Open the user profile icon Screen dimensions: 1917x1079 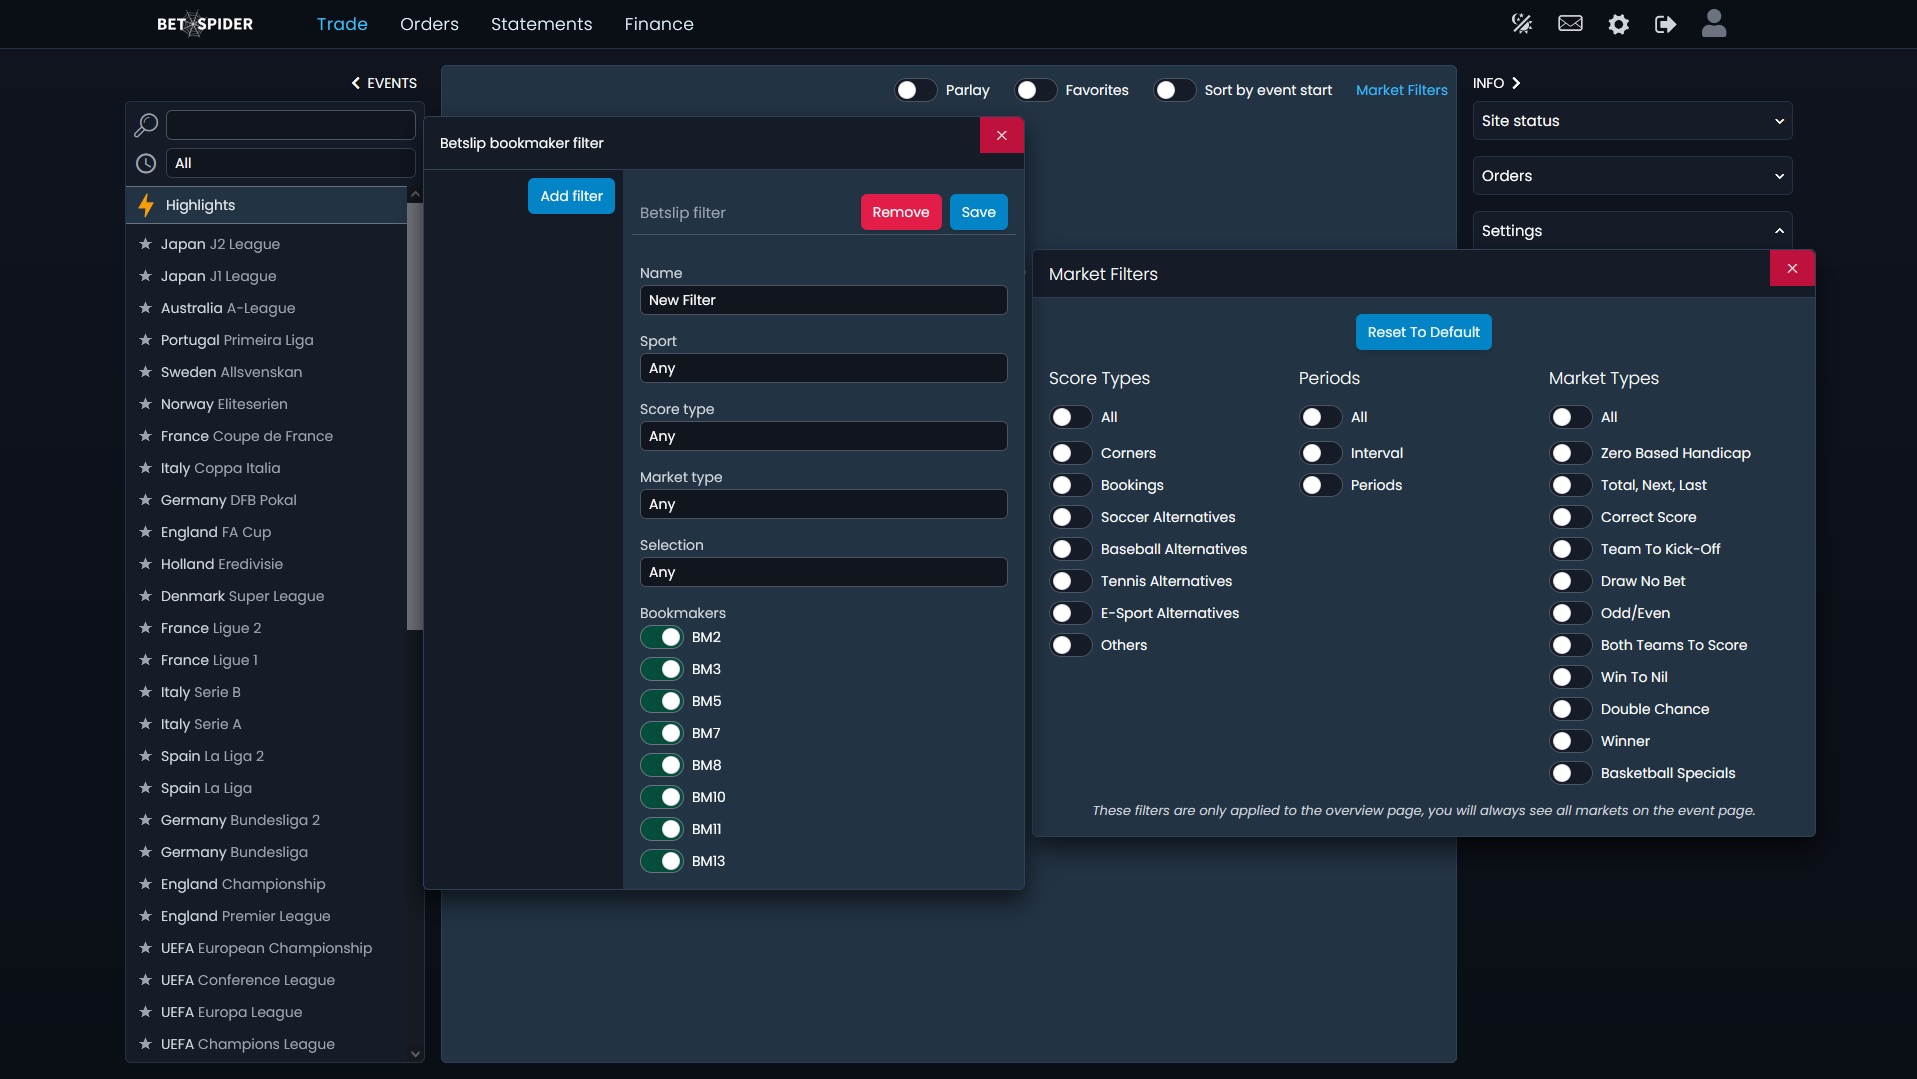pyautogui.click(x=1713, y=24)
